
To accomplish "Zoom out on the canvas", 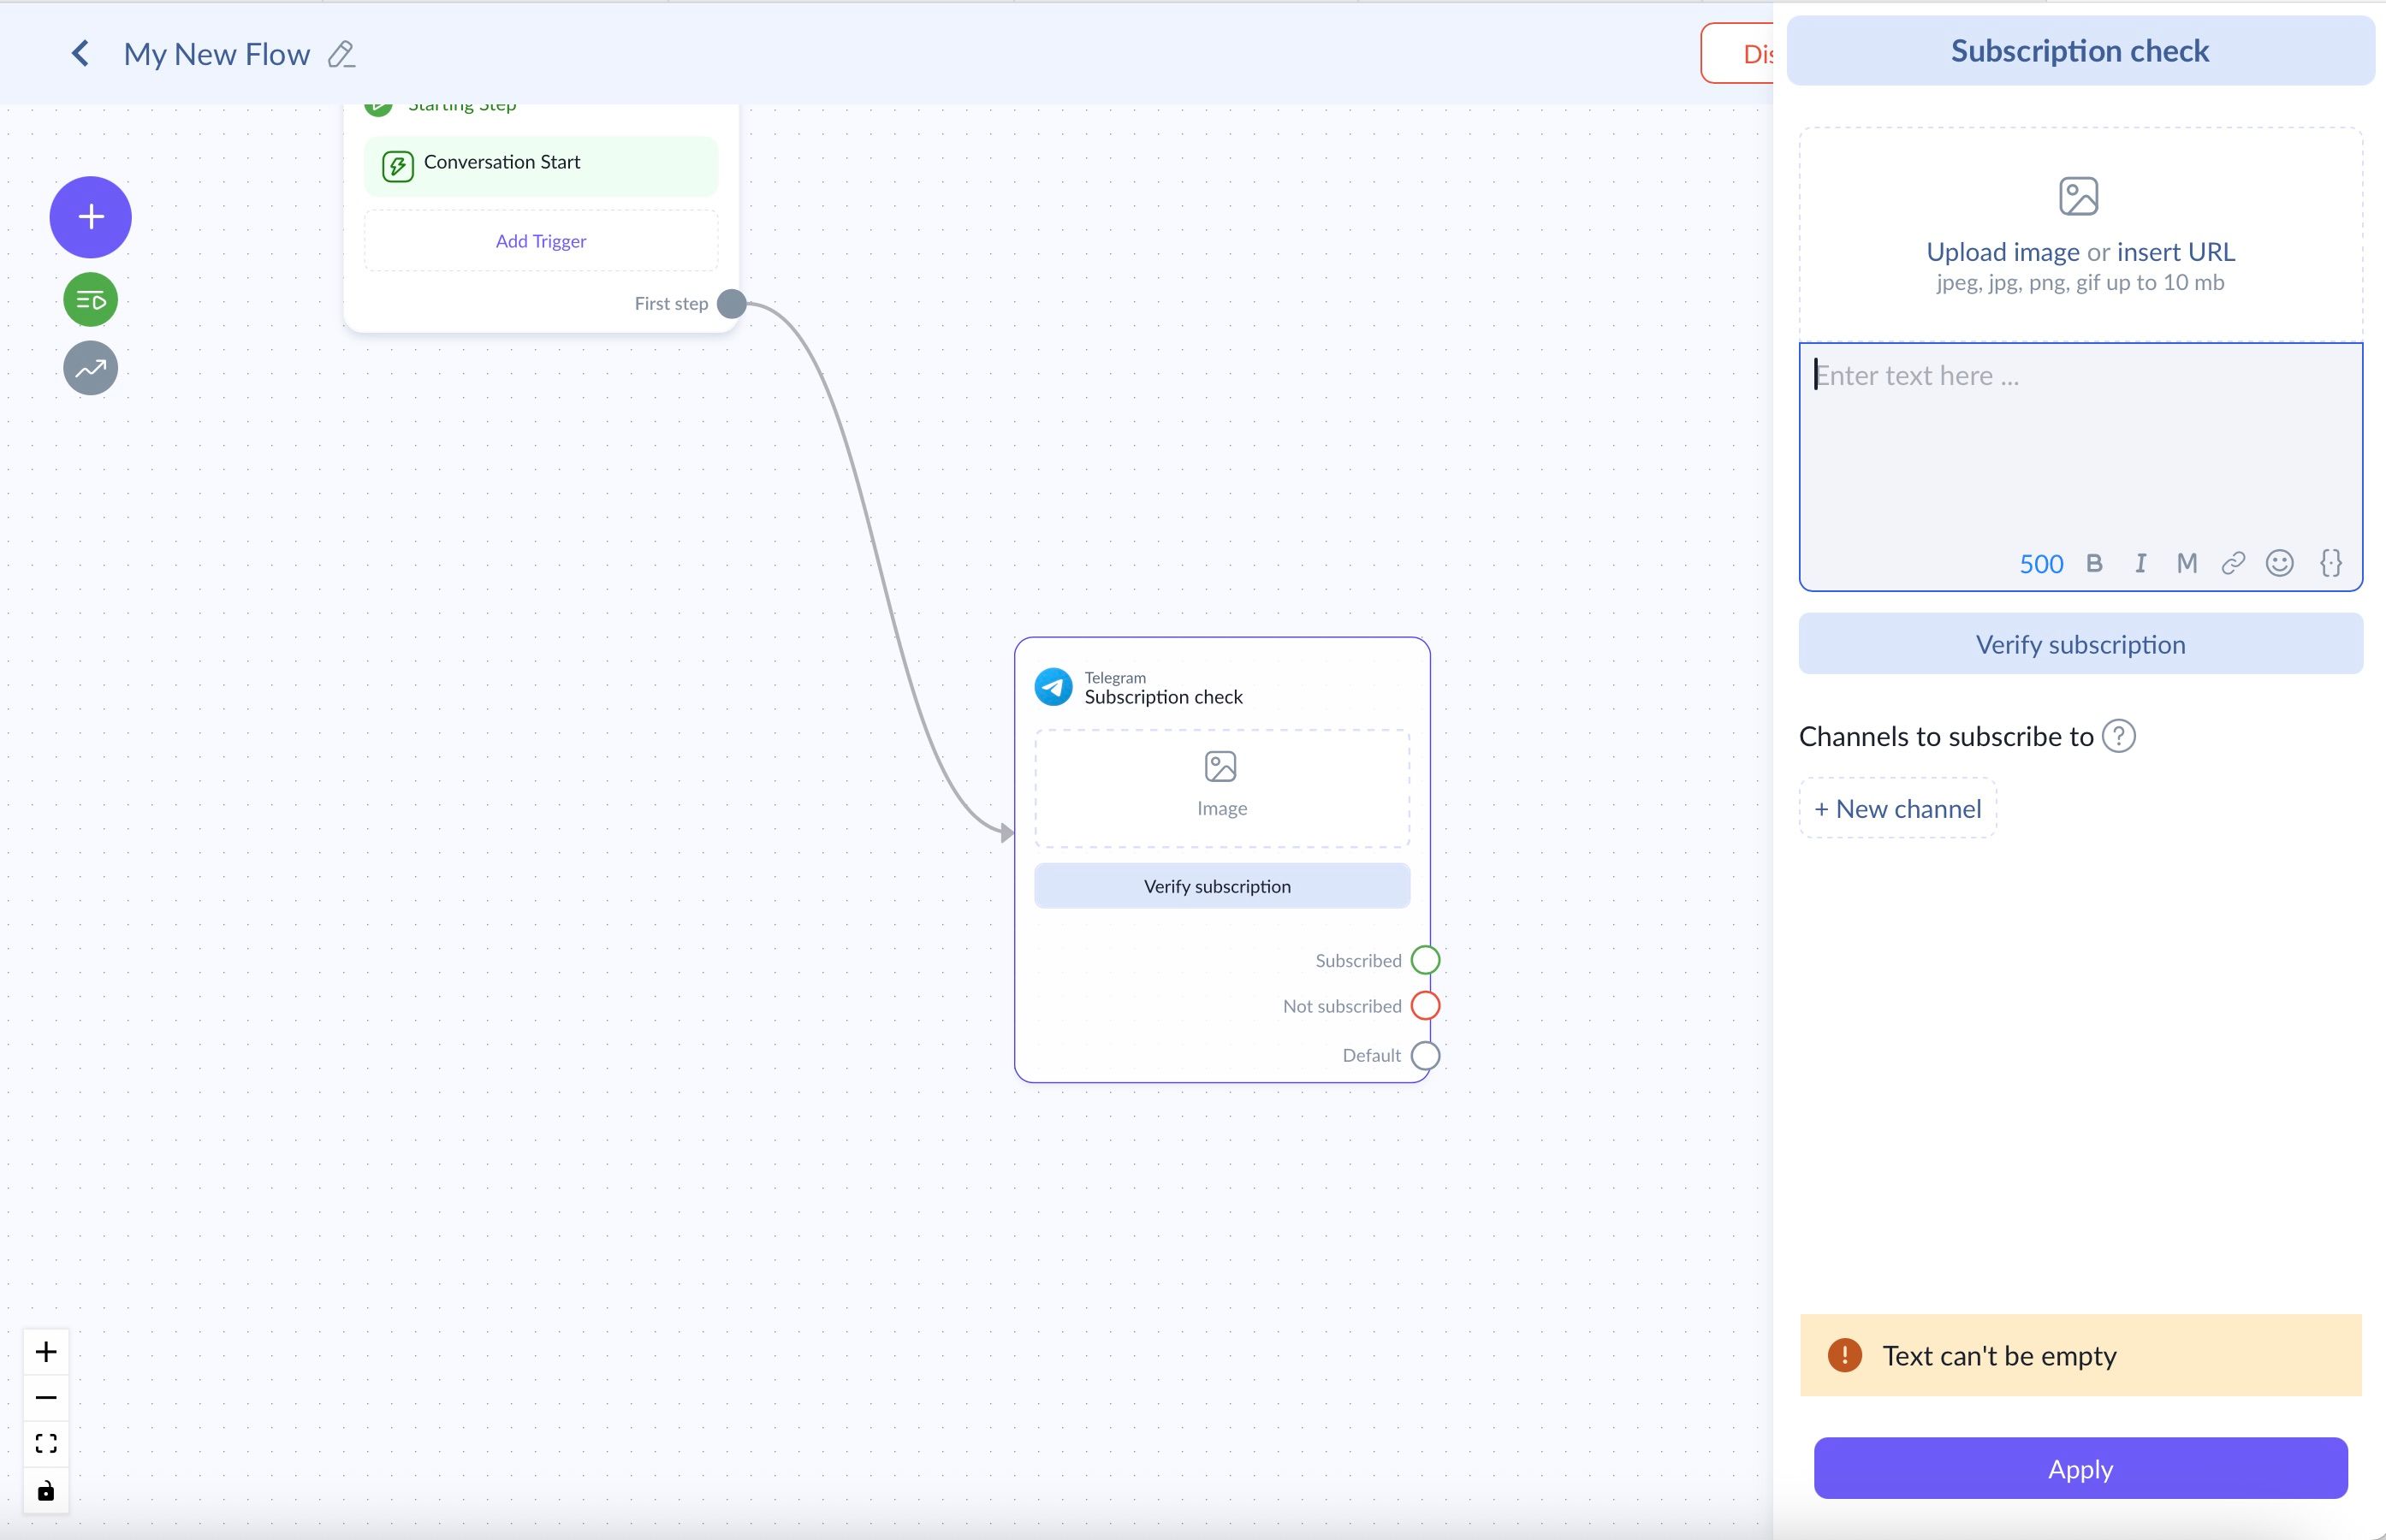I will pos(46,1397).
